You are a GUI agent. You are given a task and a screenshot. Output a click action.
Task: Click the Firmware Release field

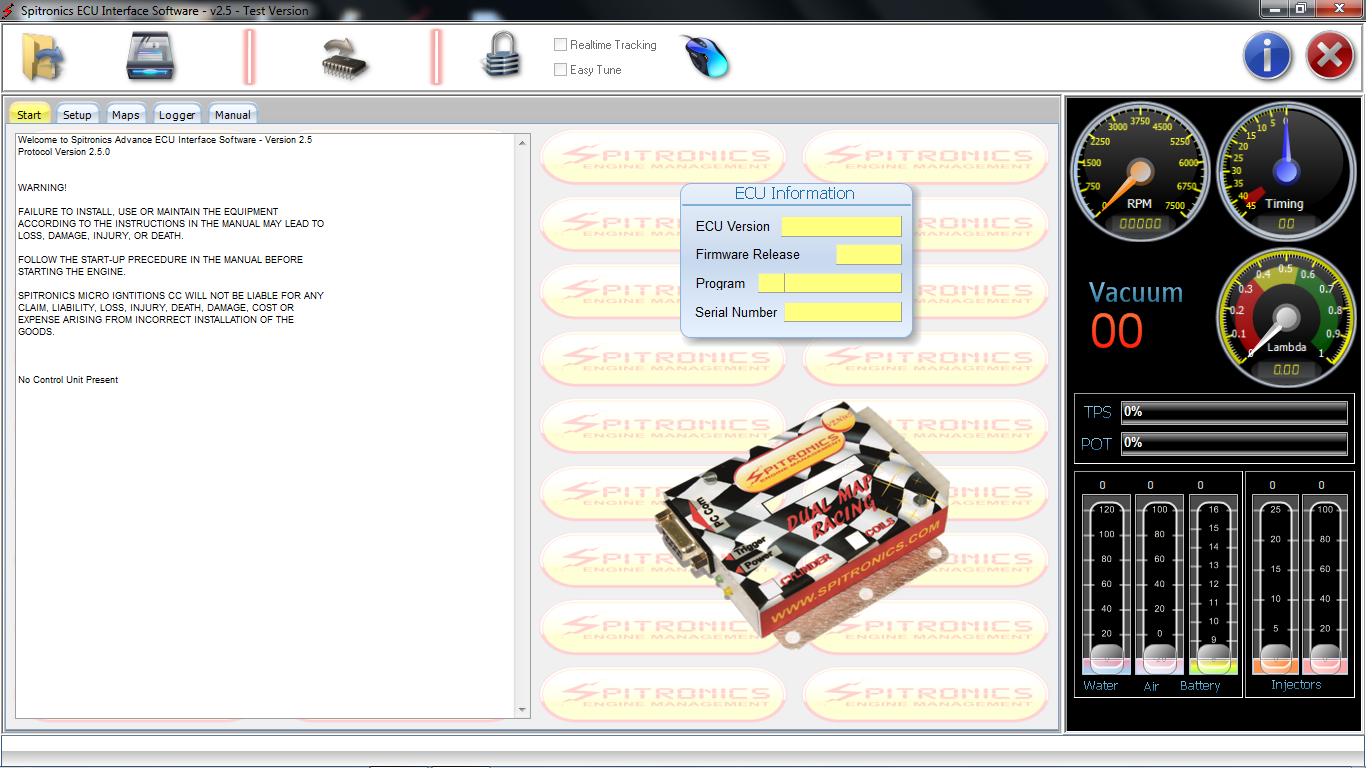pyautogui.click(x=869, y=254)
